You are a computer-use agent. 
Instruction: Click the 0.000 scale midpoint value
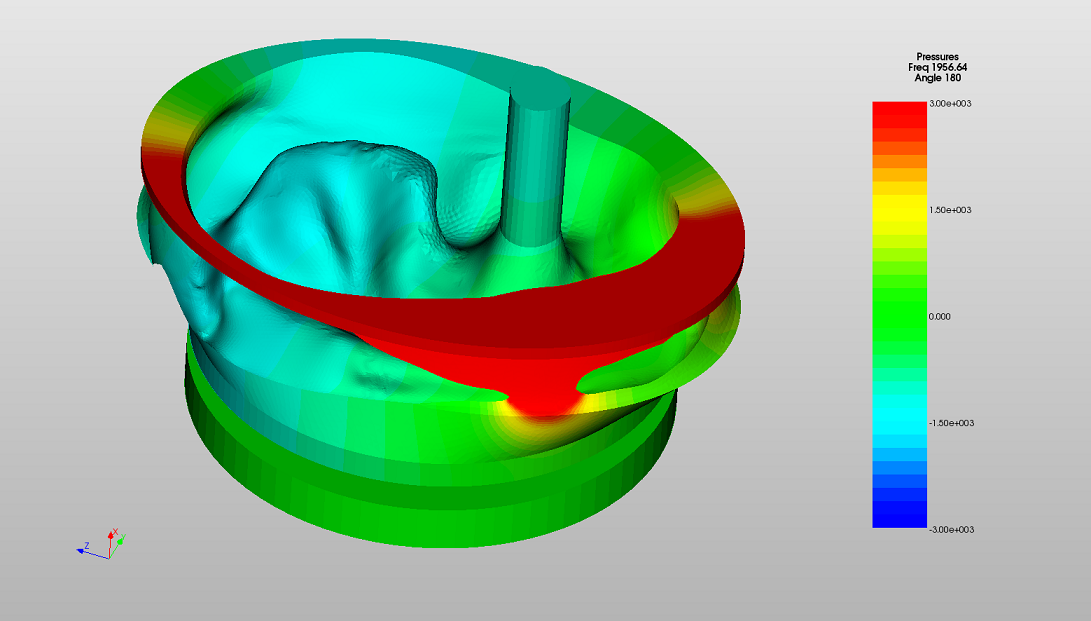coord(941,316)
